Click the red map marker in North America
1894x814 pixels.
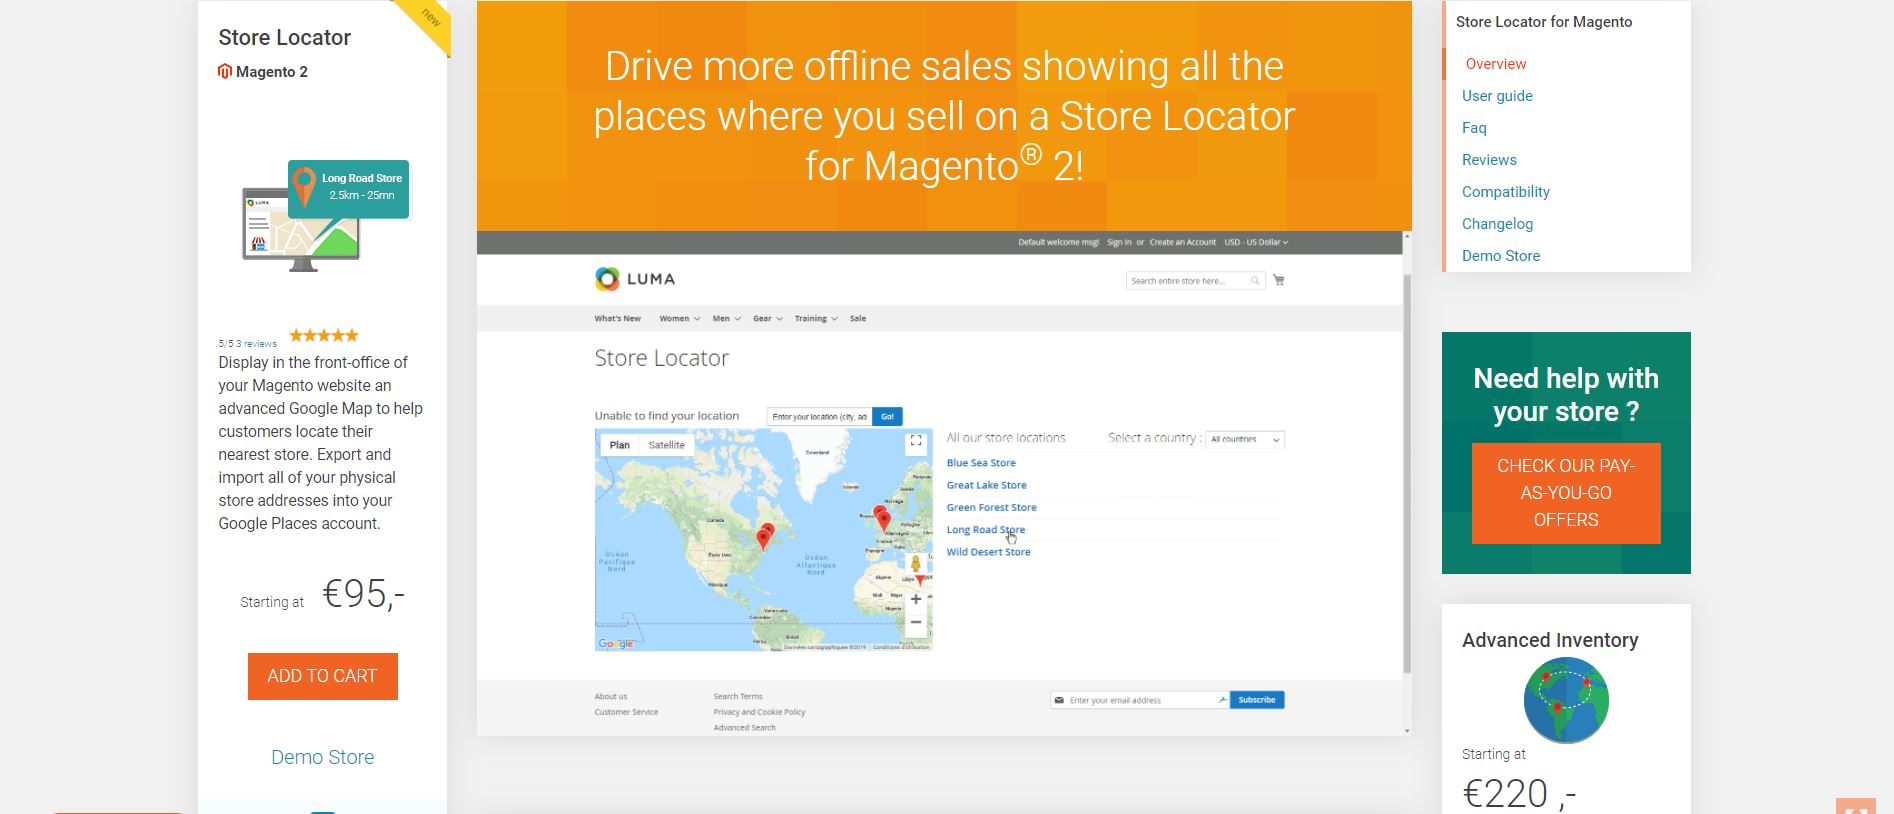coord(764,538)
